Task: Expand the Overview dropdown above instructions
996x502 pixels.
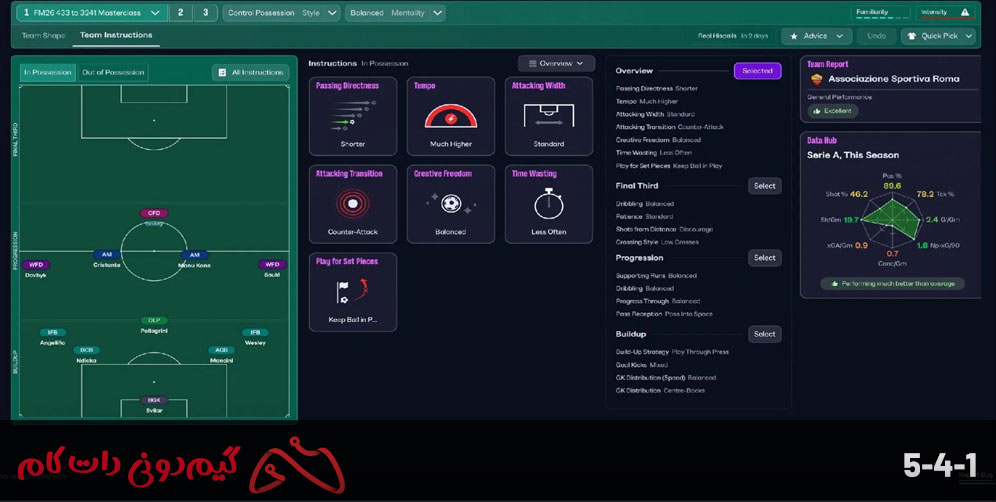Action: (x=556, y=63)
